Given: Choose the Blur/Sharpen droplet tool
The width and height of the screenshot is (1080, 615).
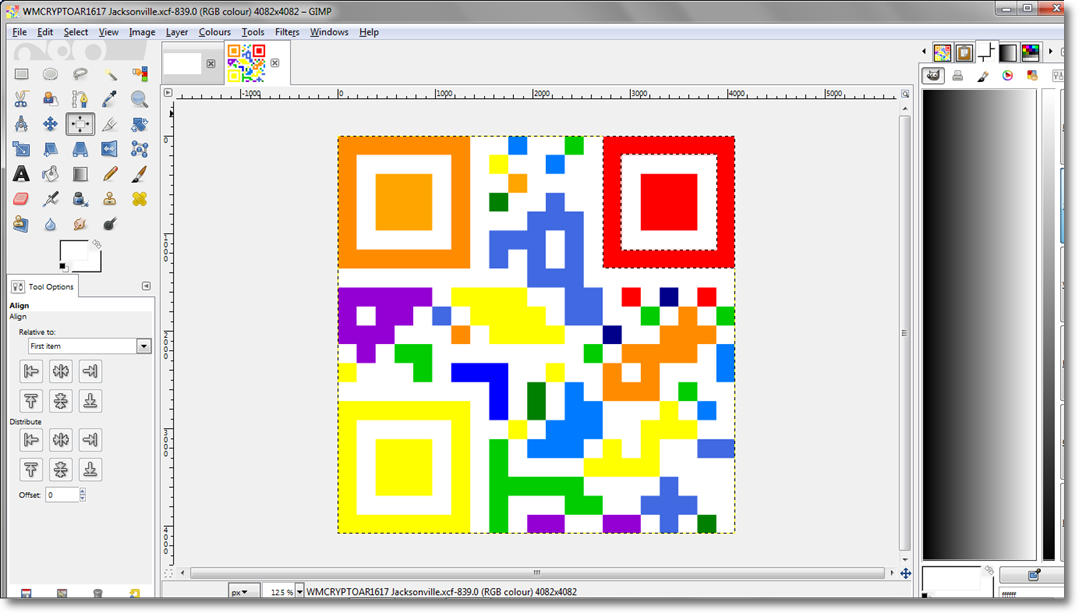Looking at the screenshot, I should [x=50, y=224].
